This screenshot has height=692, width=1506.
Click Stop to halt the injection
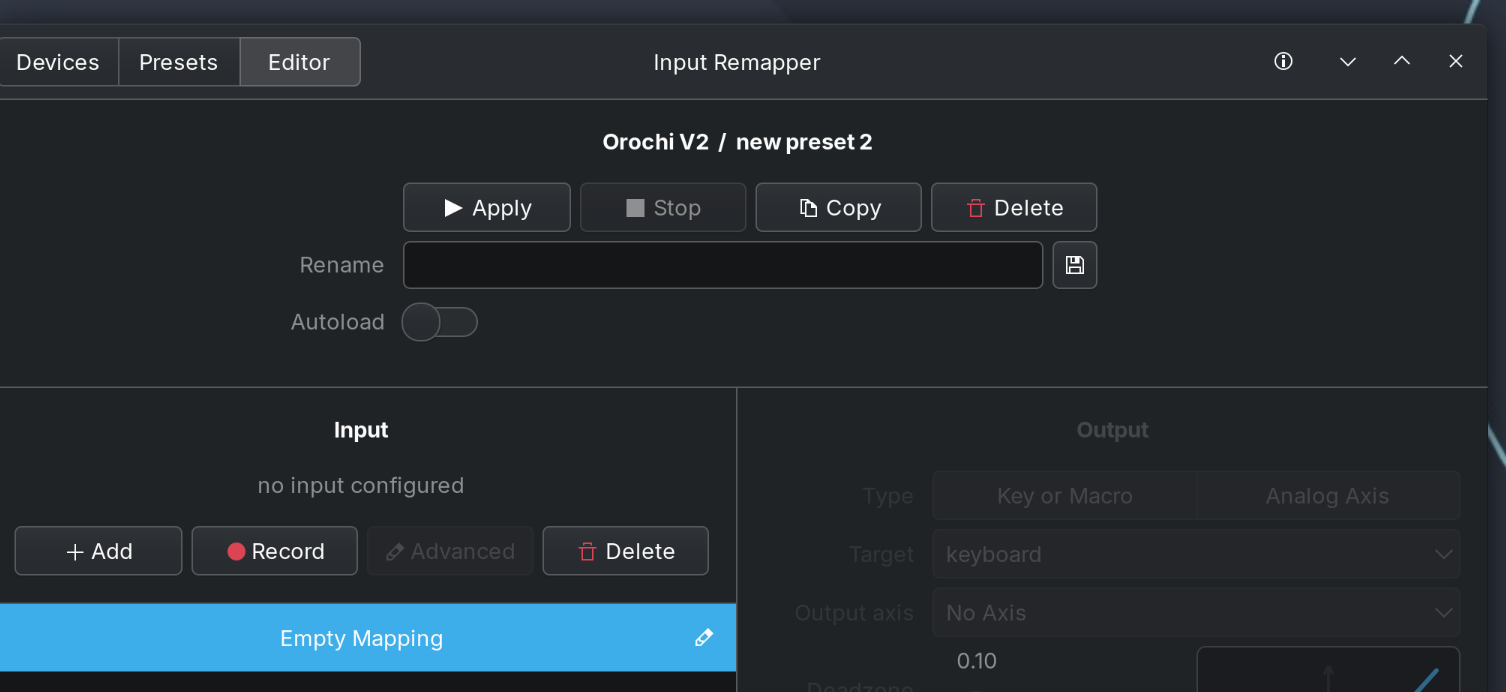coord(663,208)
